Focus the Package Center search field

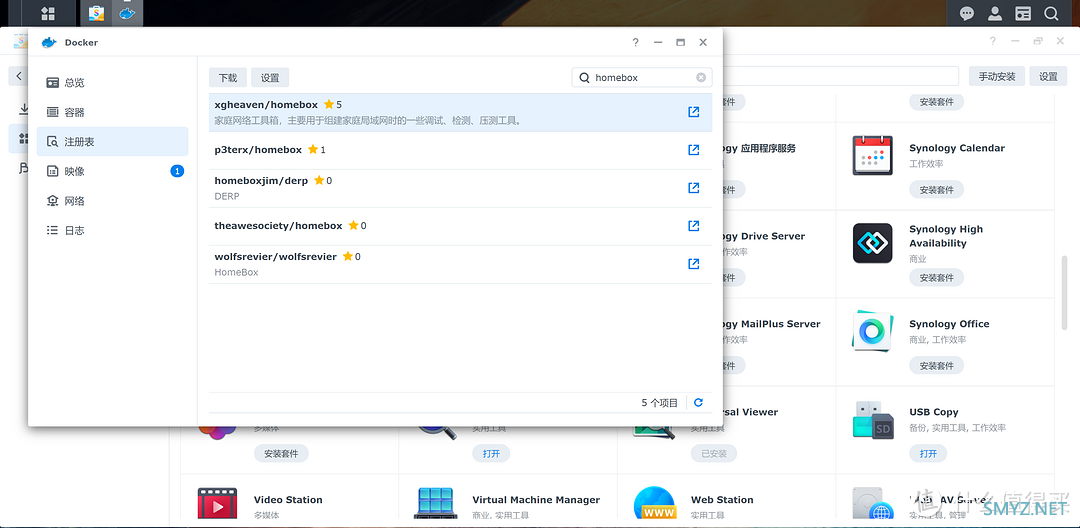pyautogui.click(x=840, y=76)
